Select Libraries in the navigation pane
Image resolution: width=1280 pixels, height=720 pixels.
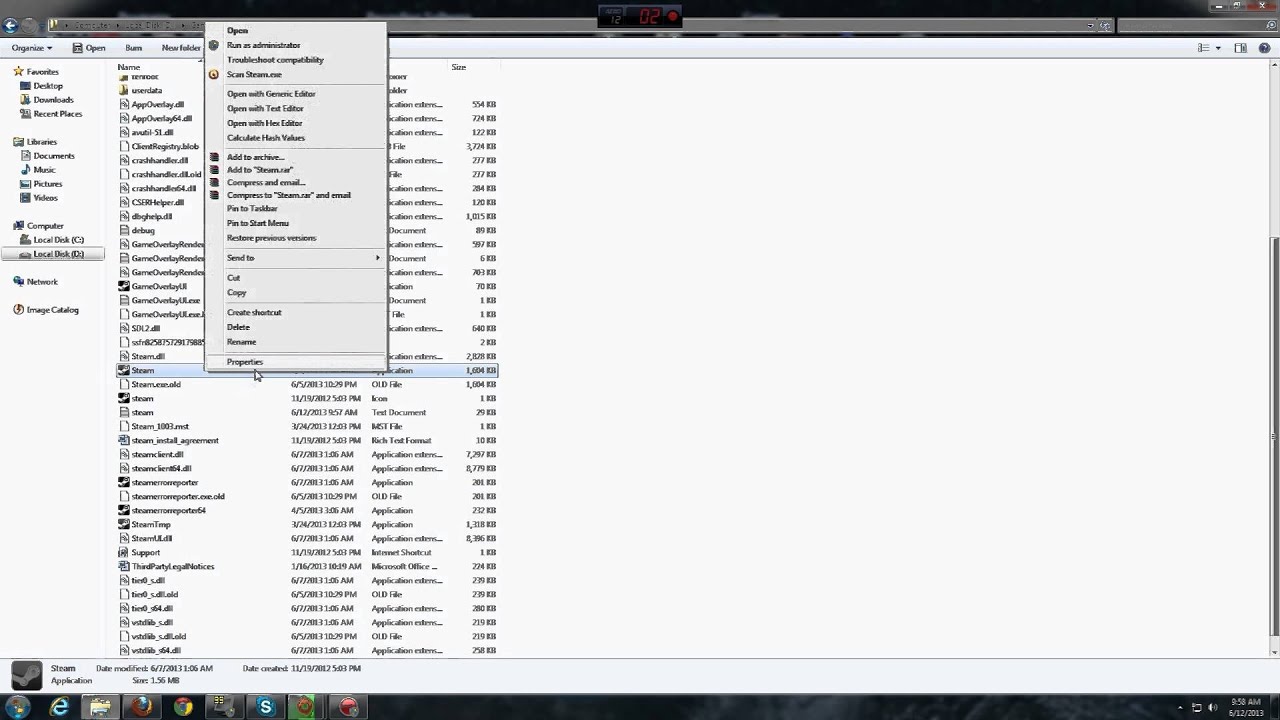(42, 142)
